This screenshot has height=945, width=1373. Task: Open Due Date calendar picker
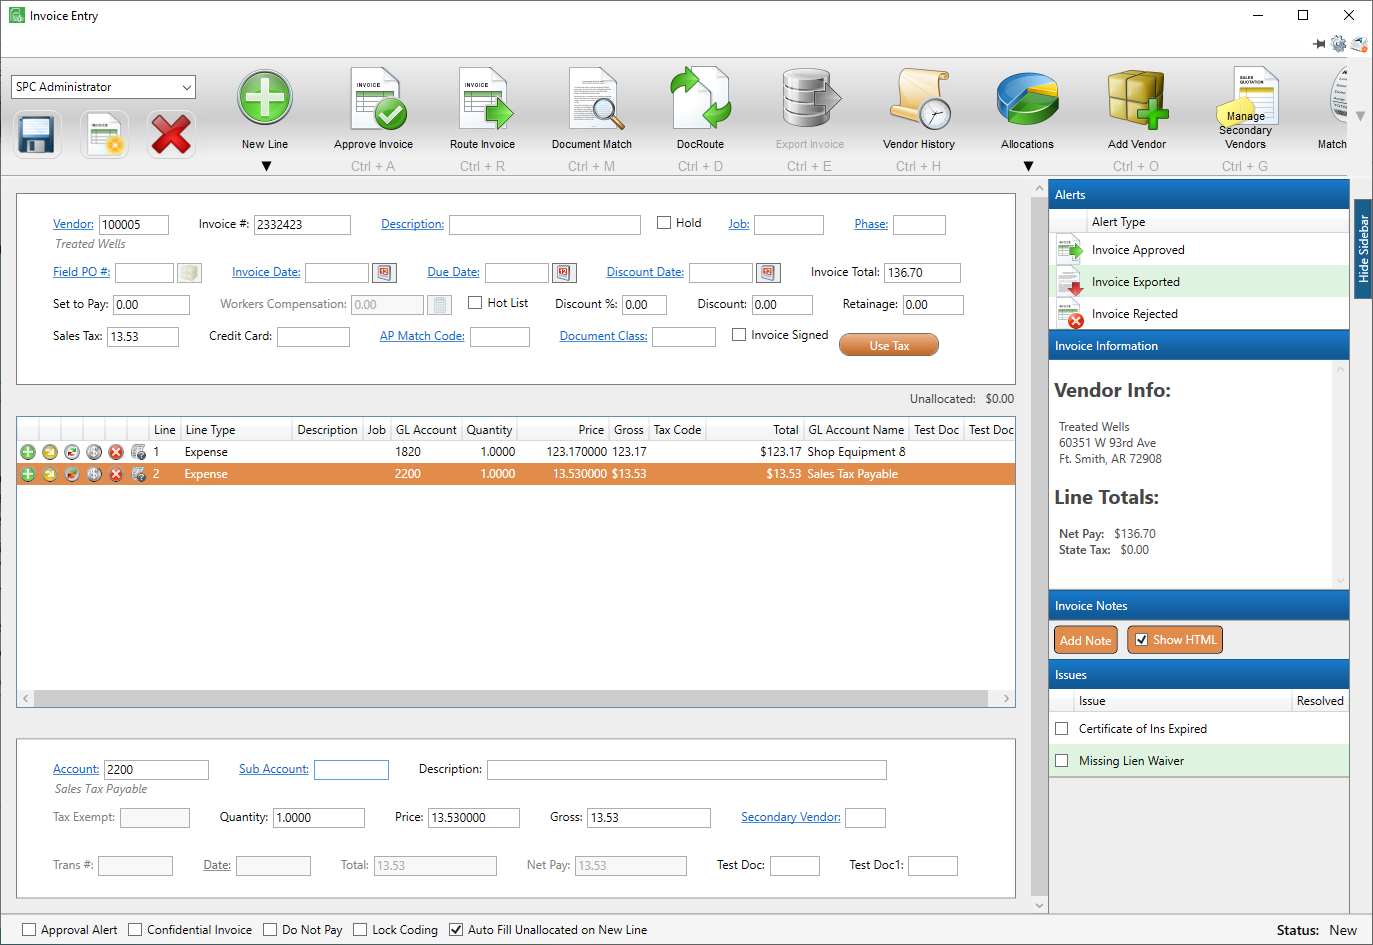point(564,272)
